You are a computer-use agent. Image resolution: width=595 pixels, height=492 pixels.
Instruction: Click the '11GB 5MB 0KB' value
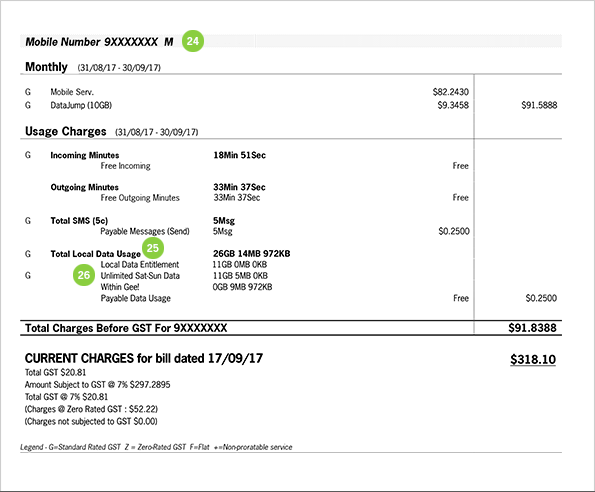click(x=240, y=276)
